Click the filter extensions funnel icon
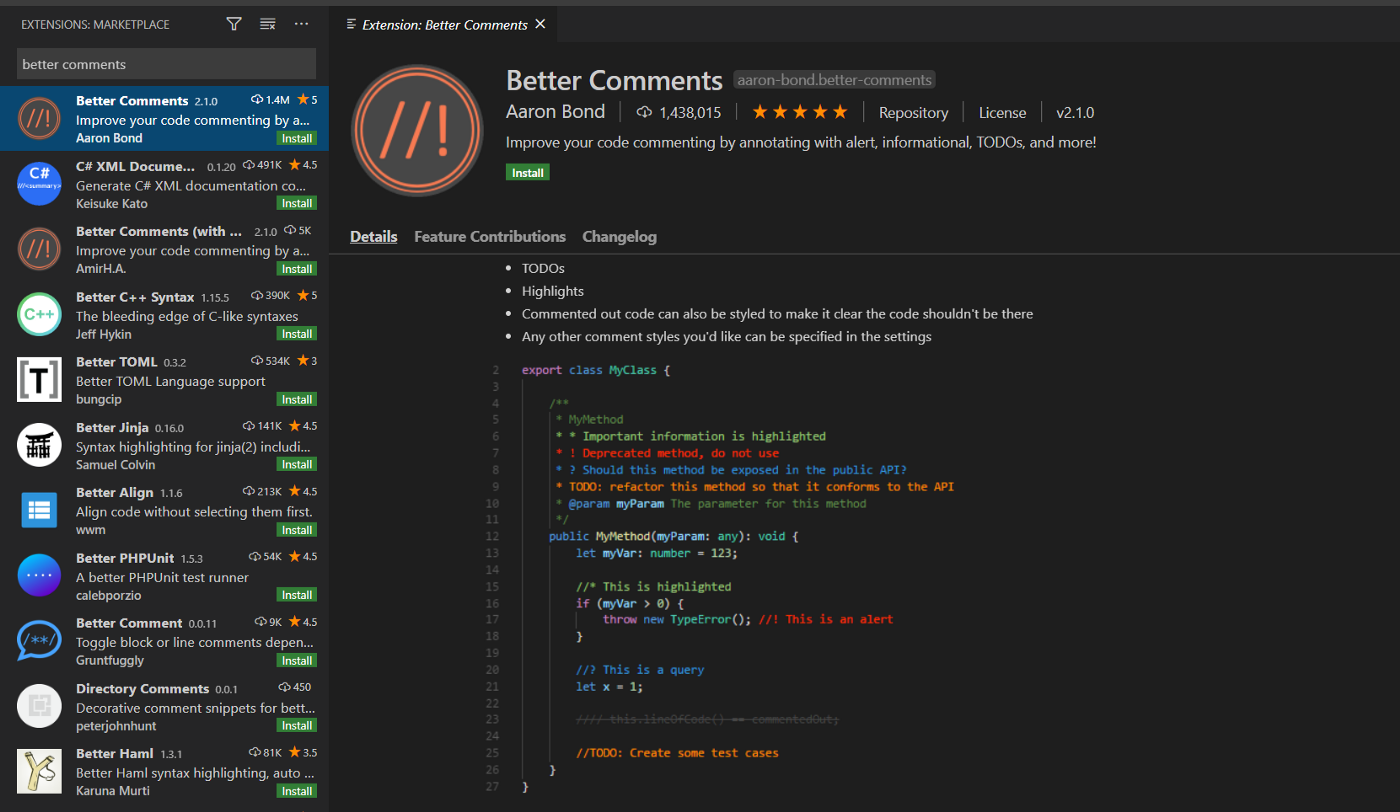Image resolution: width=1400 pixels, height=812 pixels. pos(234,24)
